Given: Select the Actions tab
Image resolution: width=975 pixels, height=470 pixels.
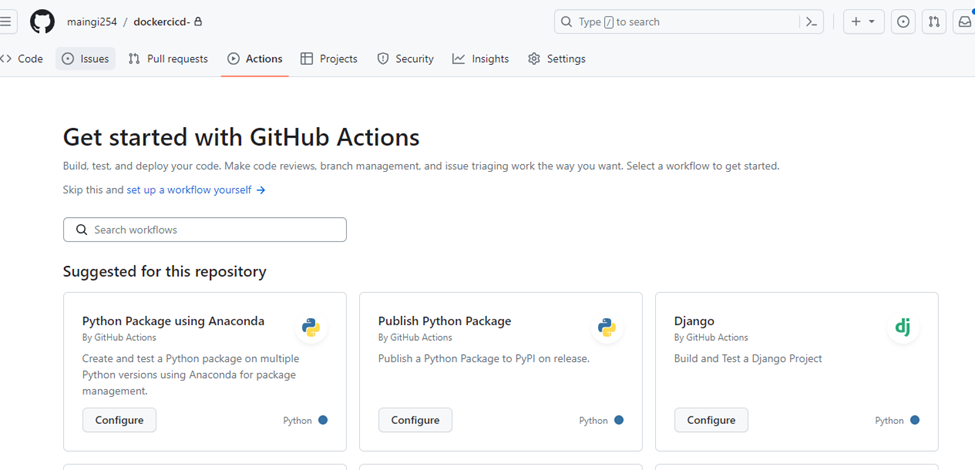Looking at the screenshot, I should pos(255,59).
